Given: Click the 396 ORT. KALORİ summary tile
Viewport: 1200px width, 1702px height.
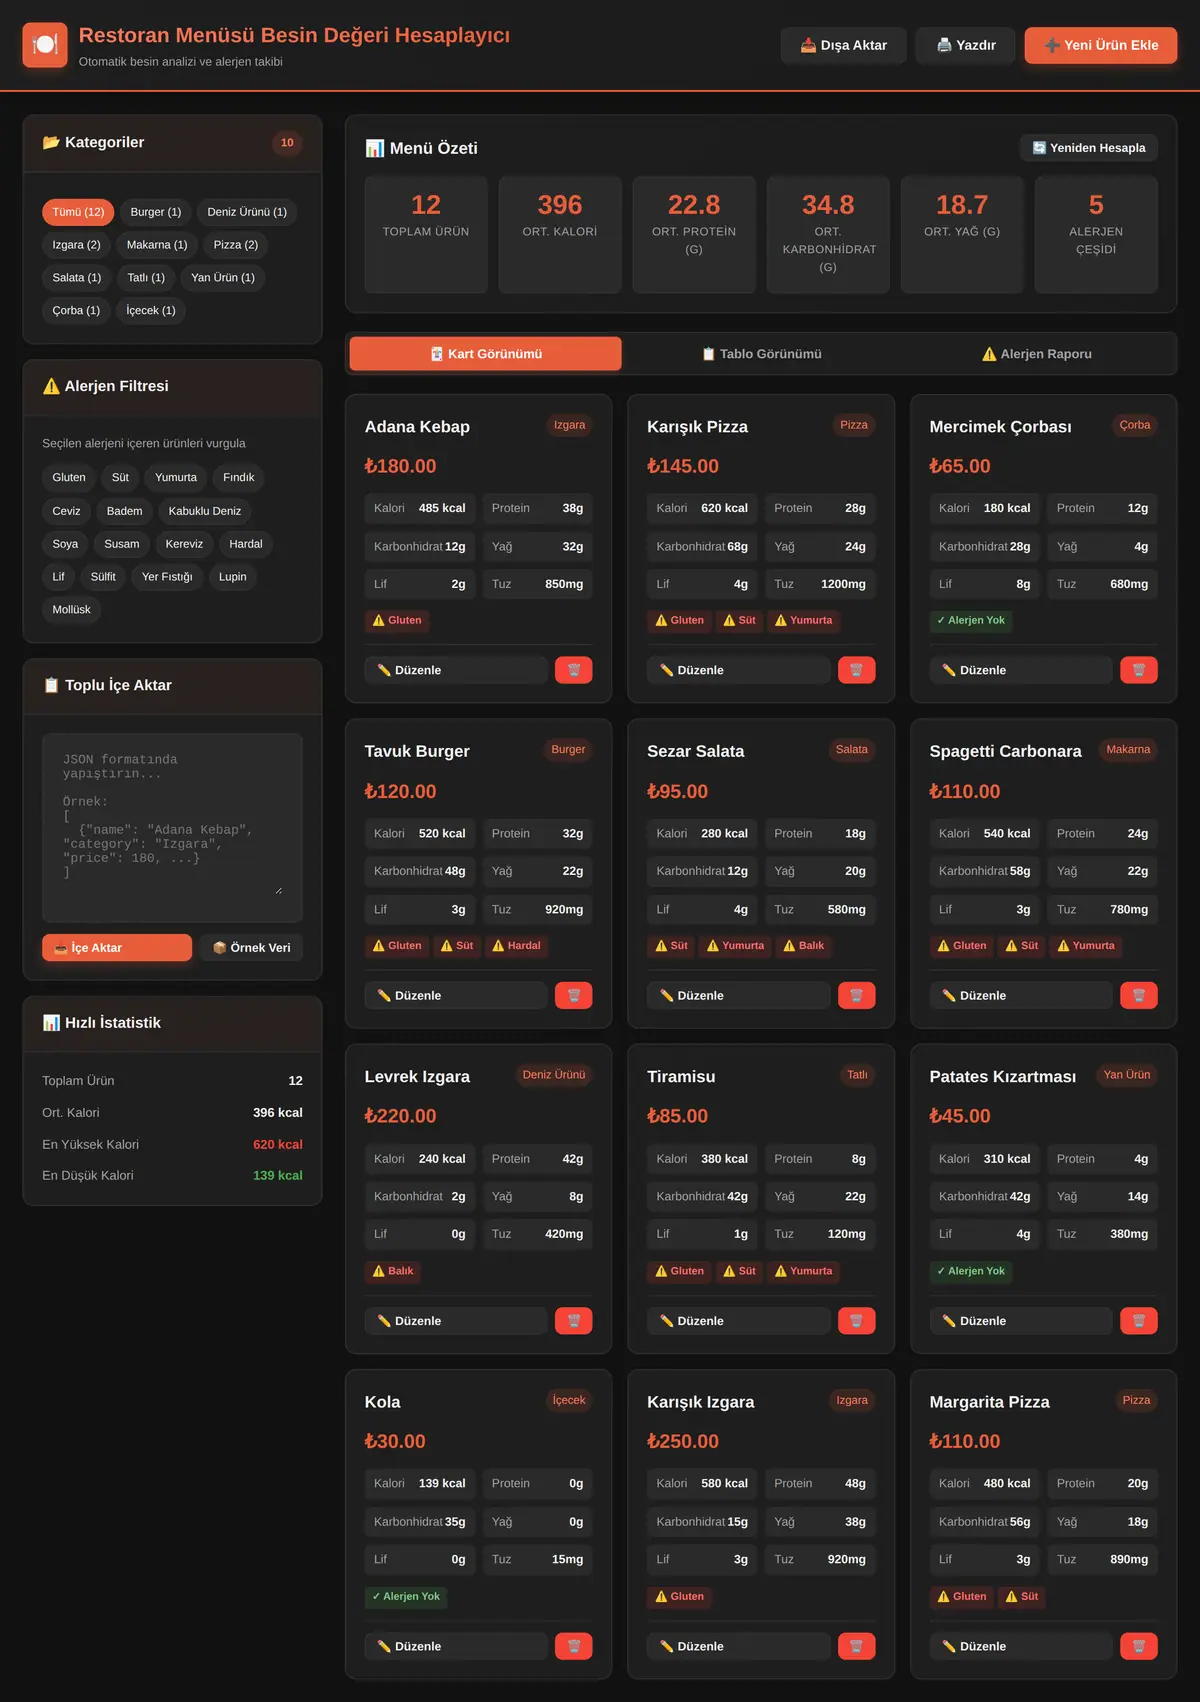Looking at the screenshot, I should click(x=560, y=235).
